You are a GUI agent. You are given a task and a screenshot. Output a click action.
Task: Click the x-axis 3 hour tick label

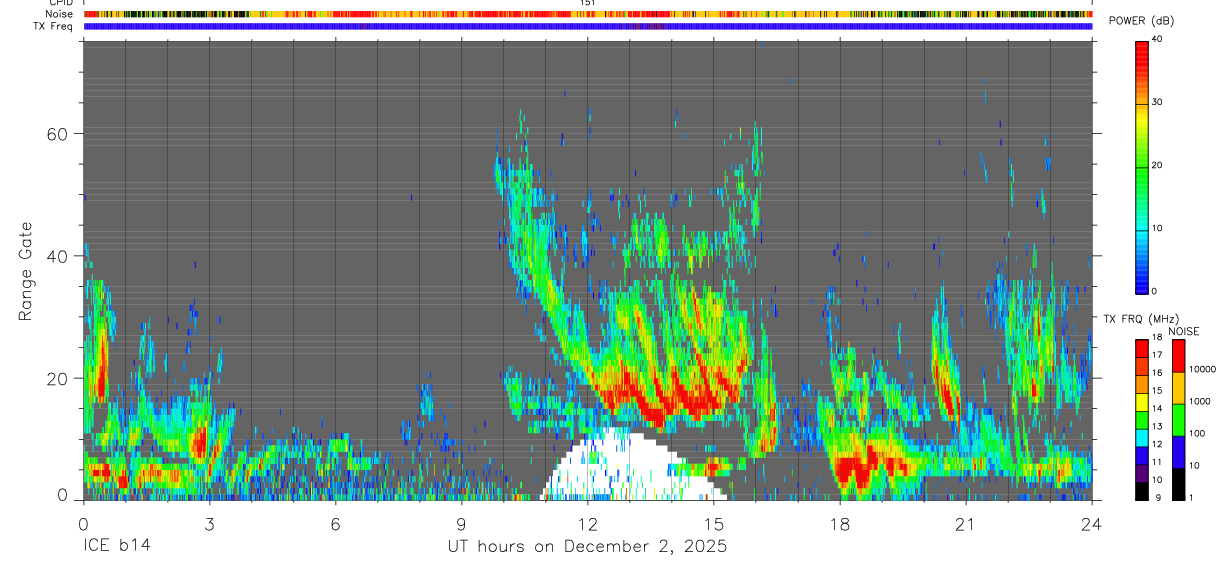click(x=209, y=524)
